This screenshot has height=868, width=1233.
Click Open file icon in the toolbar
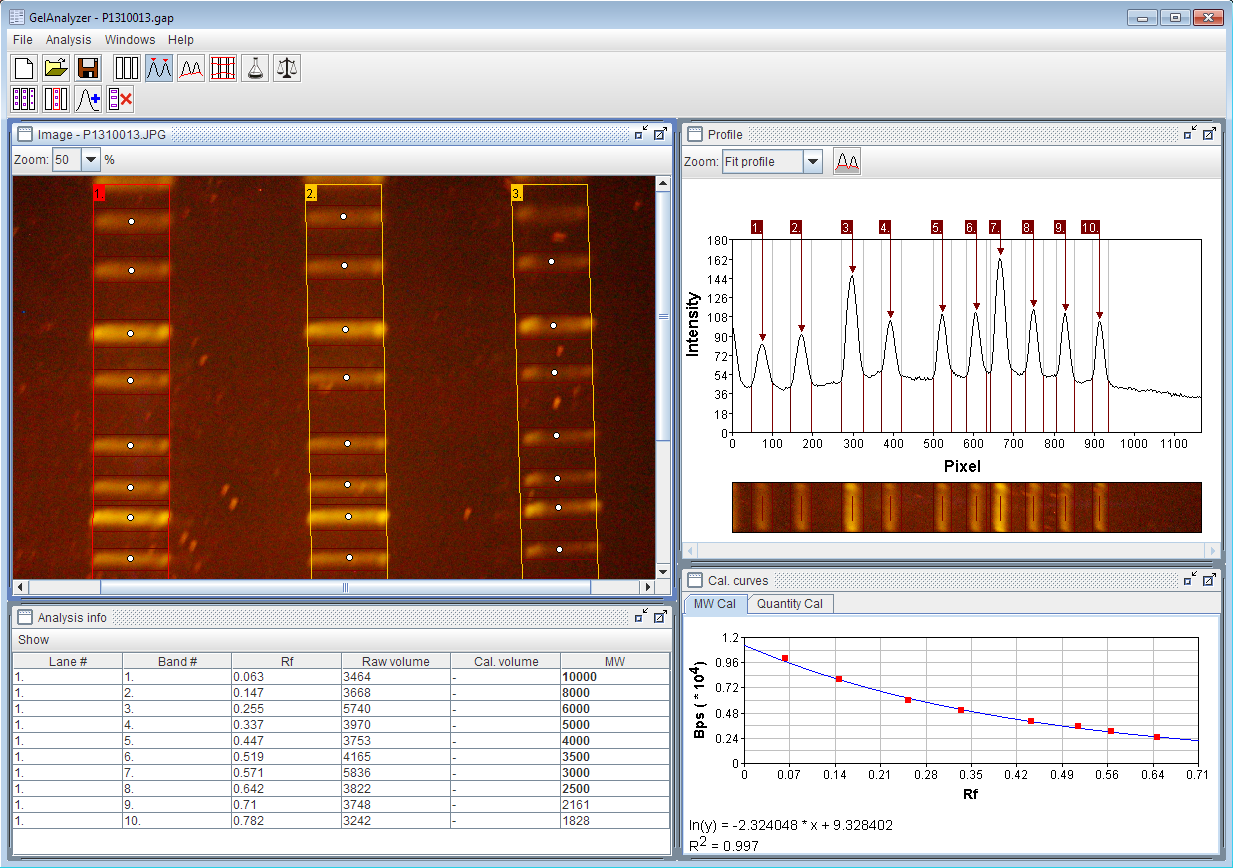coord(55,67)
